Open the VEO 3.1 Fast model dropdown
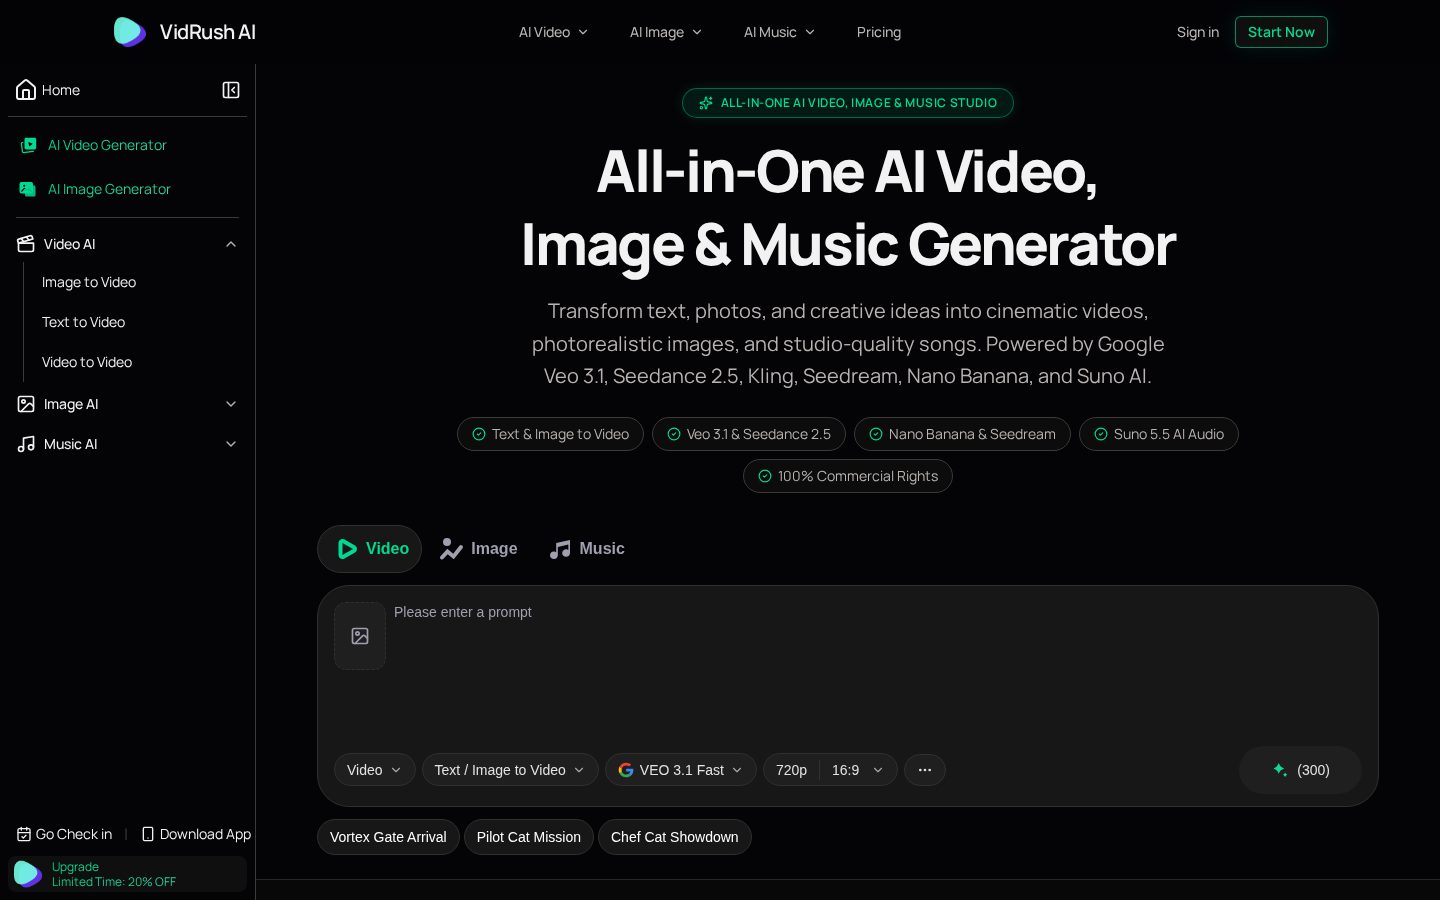 [x=681, y=770]
